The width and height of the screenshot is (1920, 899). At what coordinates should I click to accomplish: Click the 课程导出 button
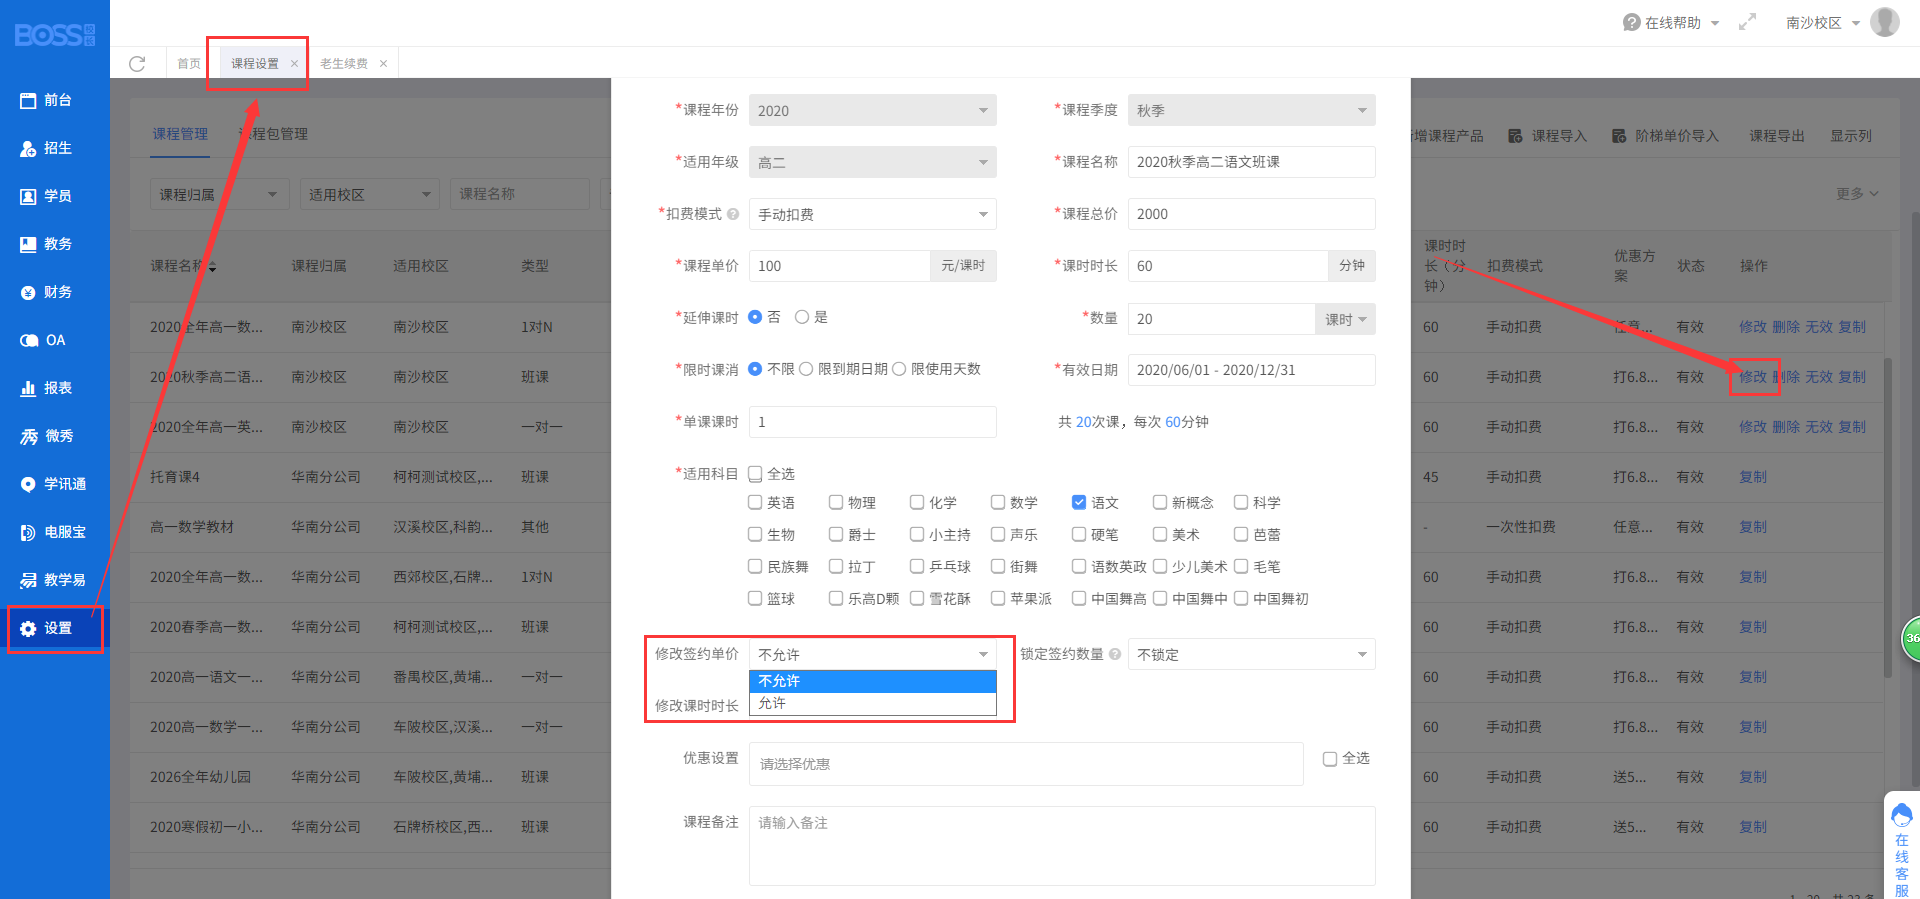(1777, 136)
